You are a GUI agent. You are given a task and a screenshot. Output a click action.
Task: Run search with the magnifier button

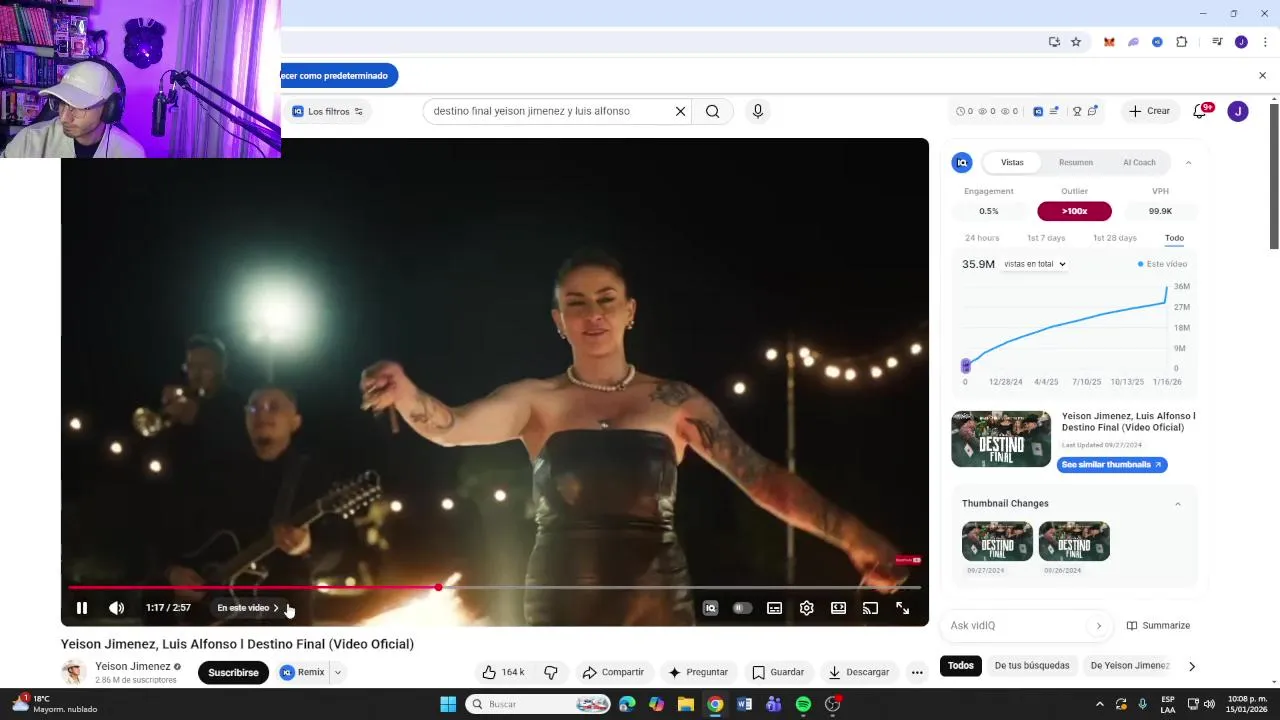(712, 111)
